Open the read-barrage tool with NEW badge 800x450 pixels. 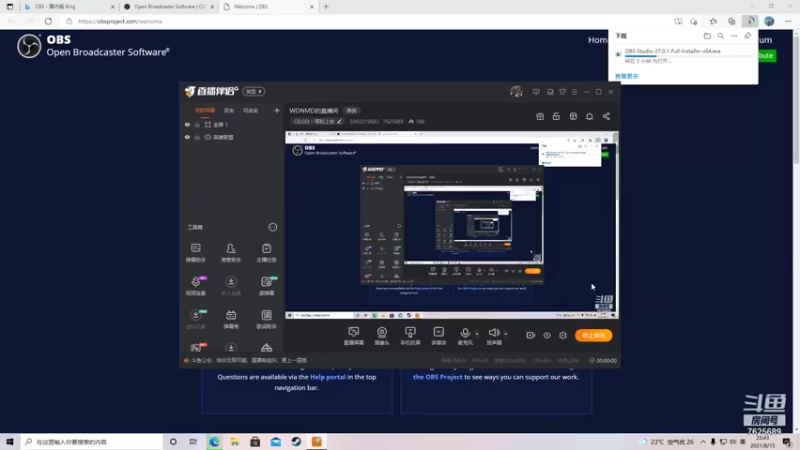pos(267,286)
